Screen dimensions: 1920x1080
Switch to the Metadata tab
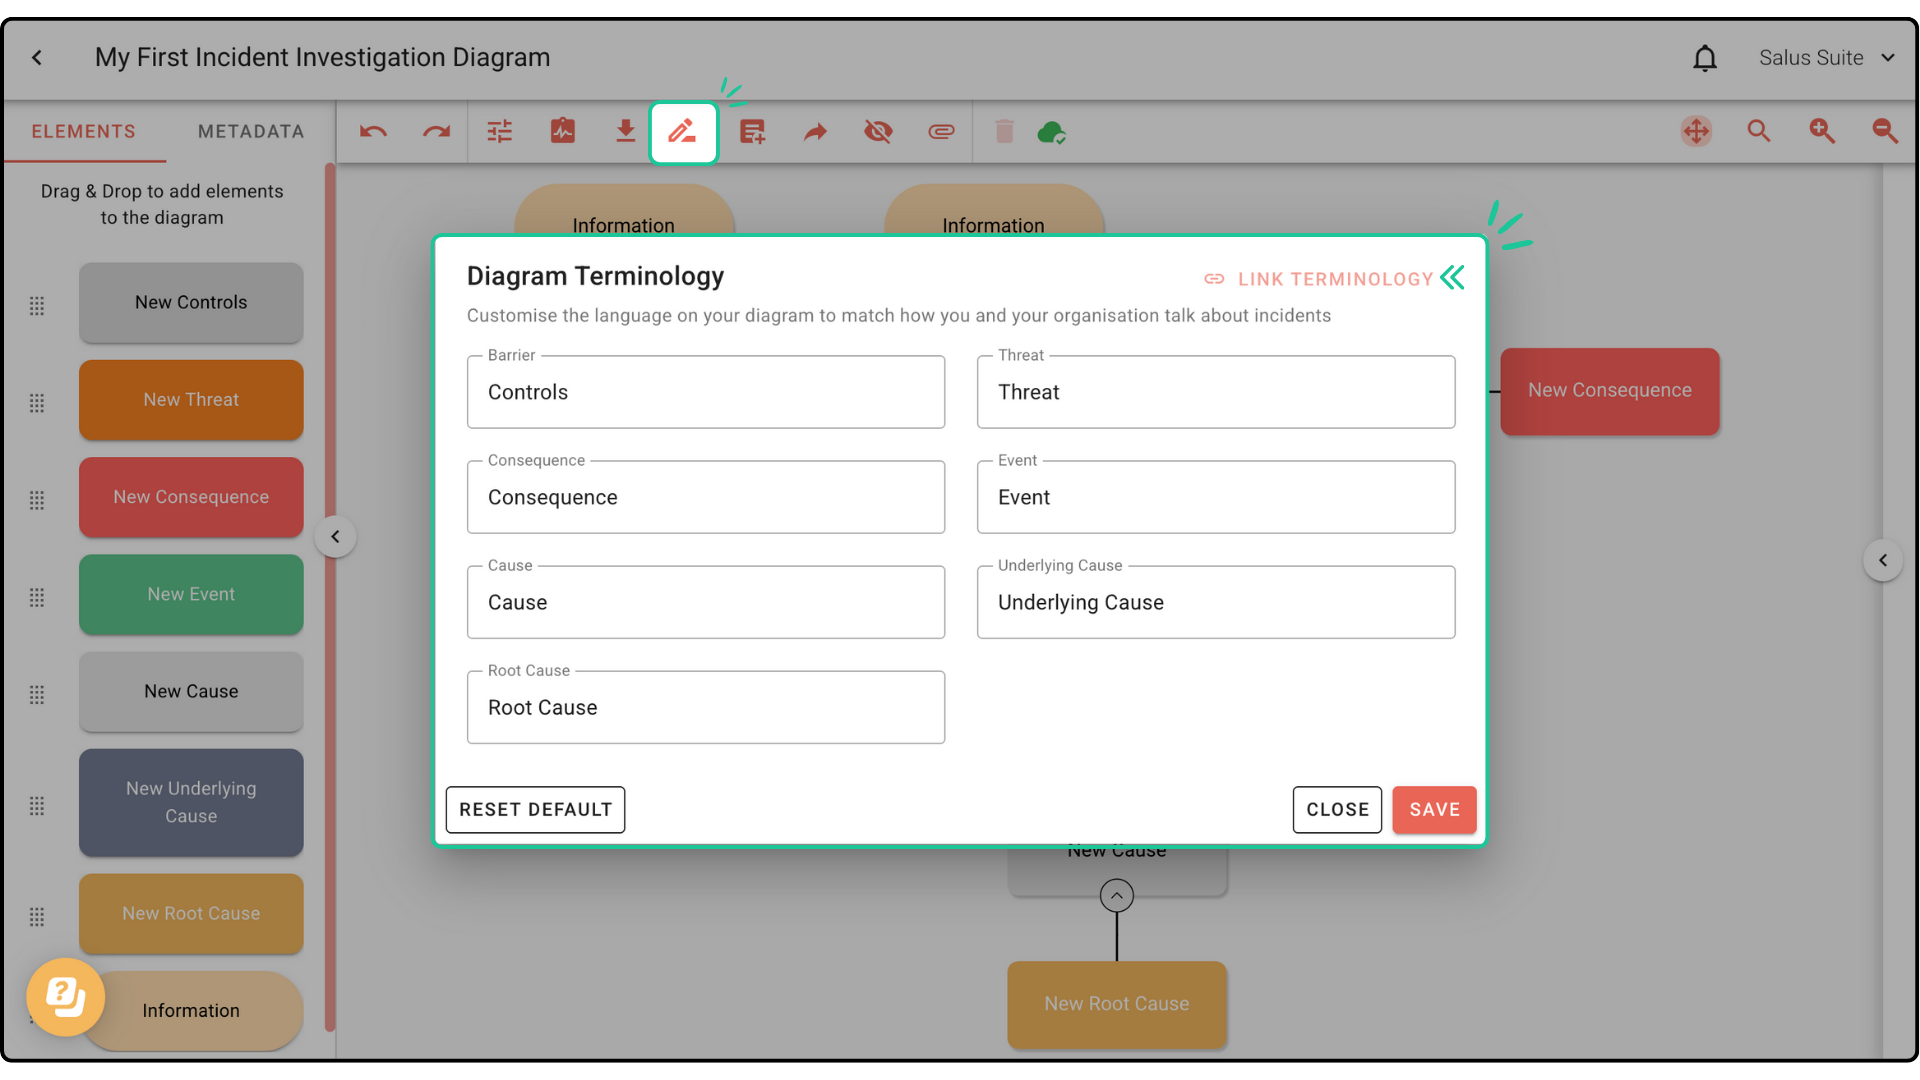[250, 132]
